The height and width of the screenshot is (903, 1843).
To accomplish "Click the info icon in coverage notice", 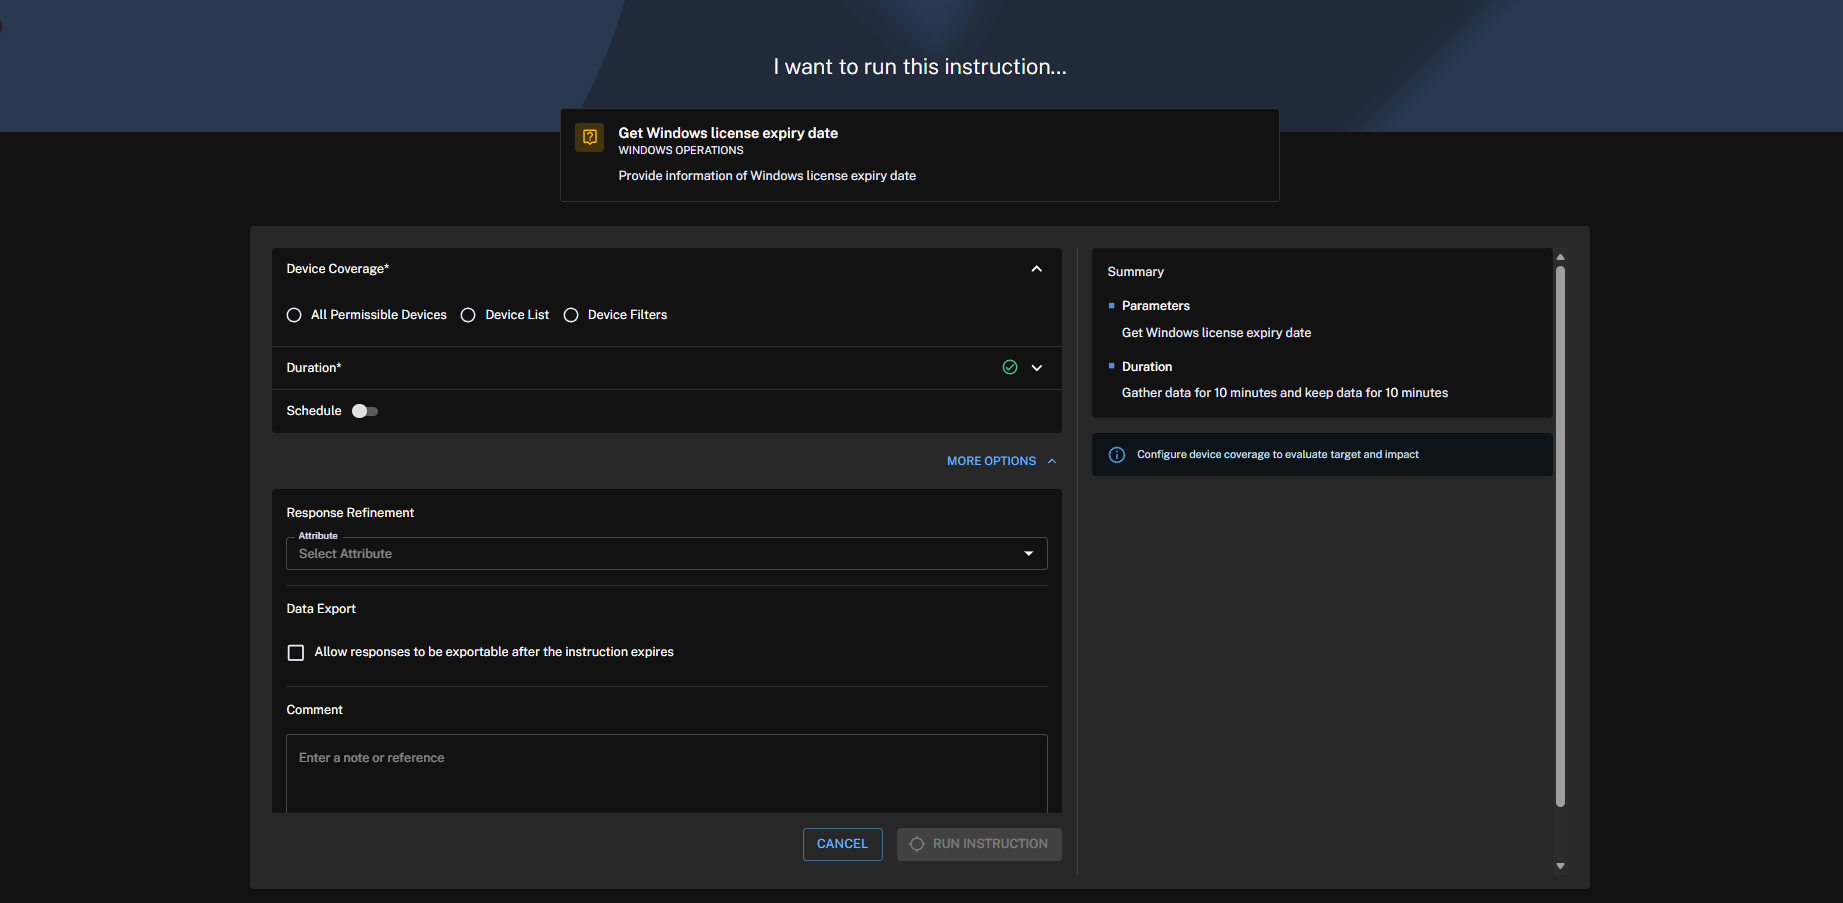I will pyautogui.click(x=1117, y=455).
